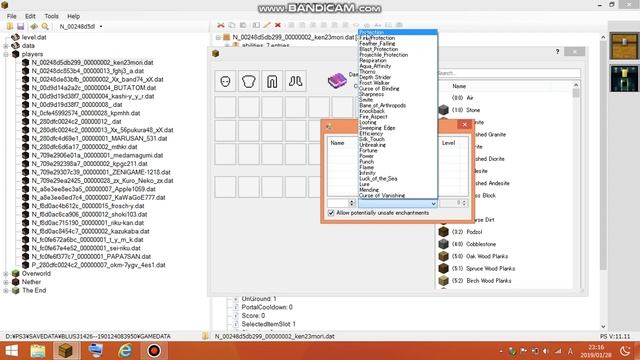Select N_a8e3ee8ec3a5_00000007_Apple1059.dat file
640x360 pixels.
pyautogui.click(x=93, y=189)
